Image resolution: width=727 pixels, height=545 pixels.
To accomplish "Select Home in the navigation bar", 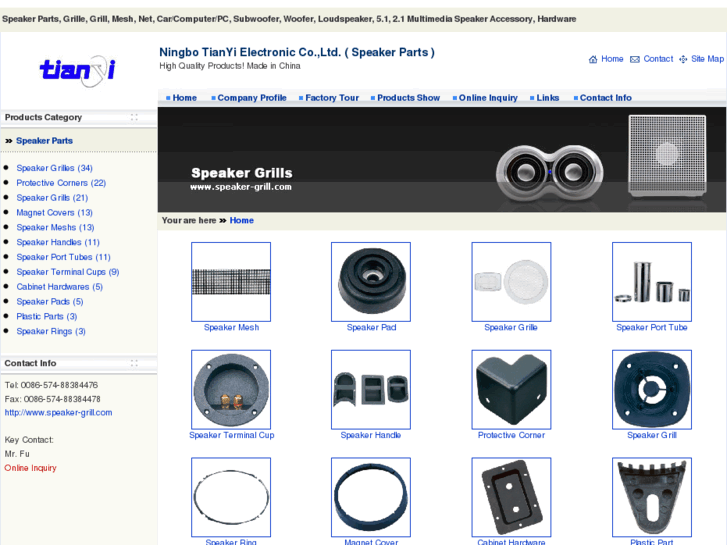I will pyautogui.click(x=185, y=98).
